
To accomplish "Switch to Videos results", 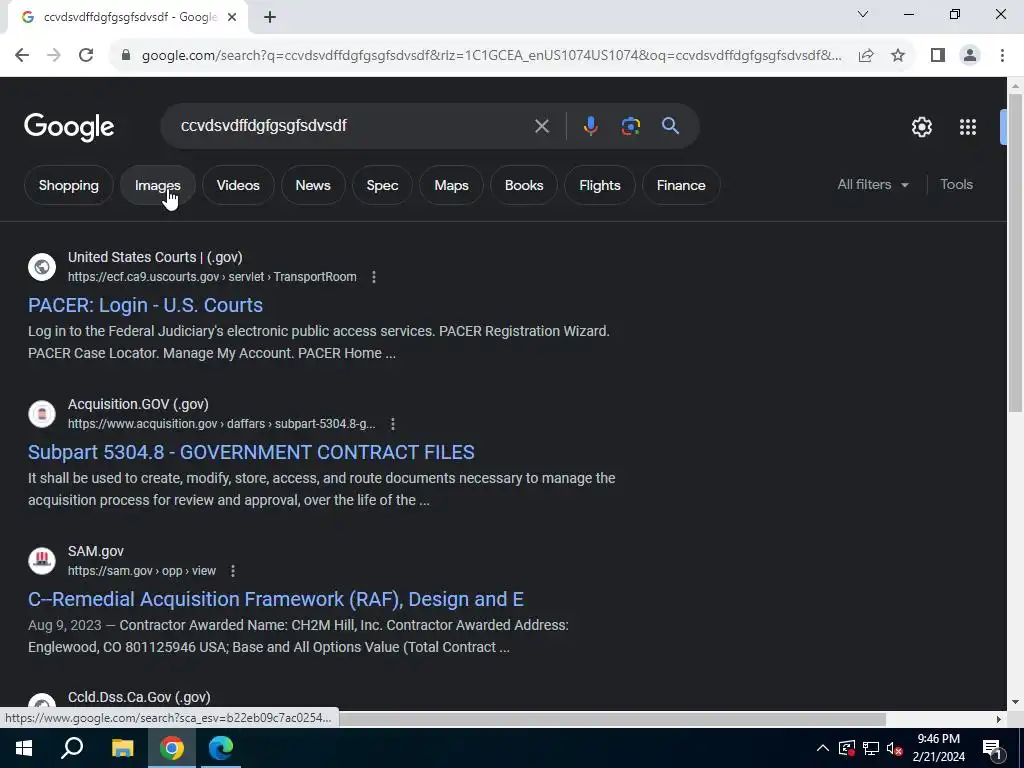I will [238, 185].
